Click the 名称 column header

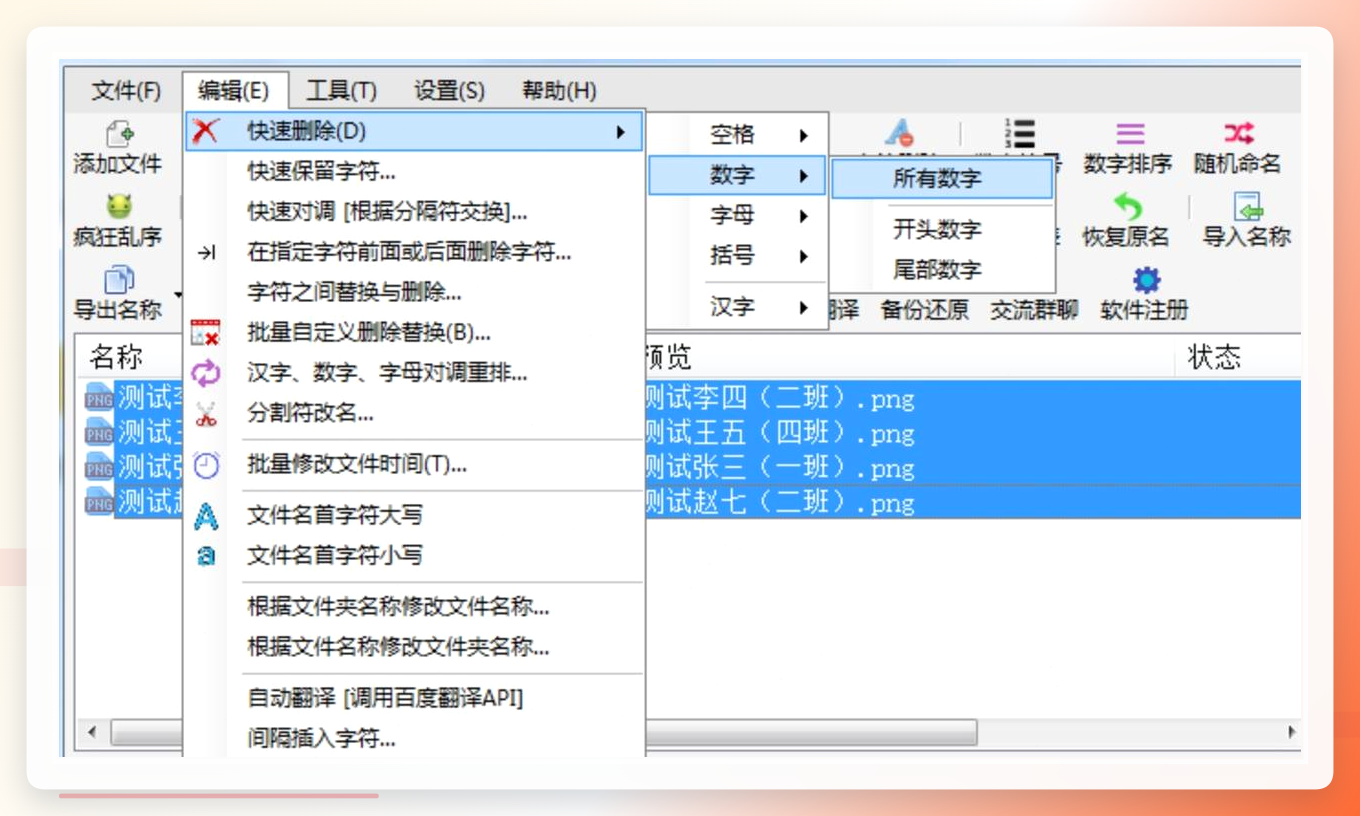[116, 357]
